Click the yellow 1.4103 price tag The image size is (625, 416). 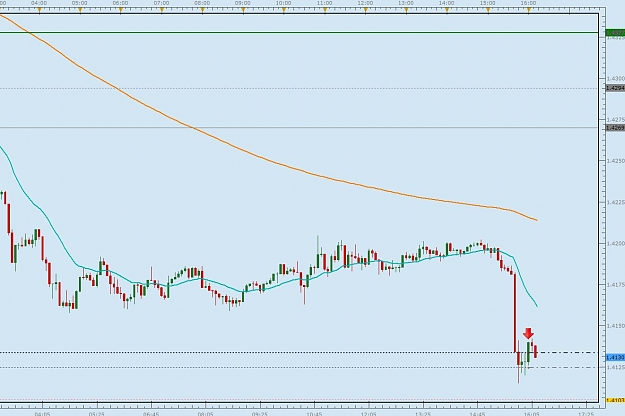click(x=615, y=400)
